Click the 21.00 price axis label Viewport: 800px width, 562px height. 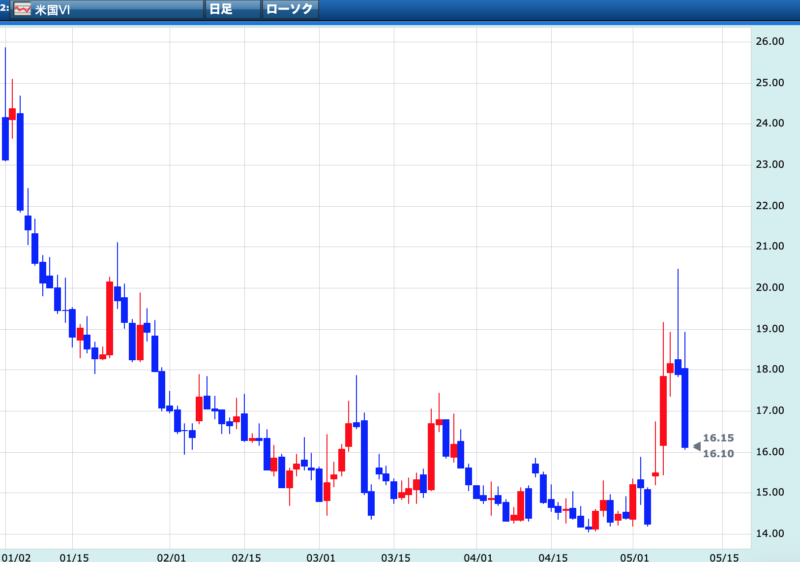770,246
